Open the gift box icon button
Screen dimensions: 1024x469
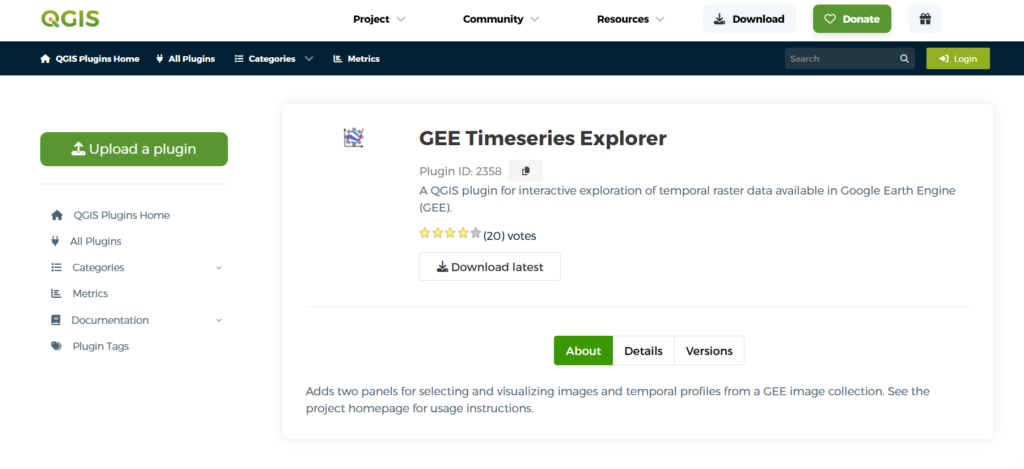coord(925,19)
